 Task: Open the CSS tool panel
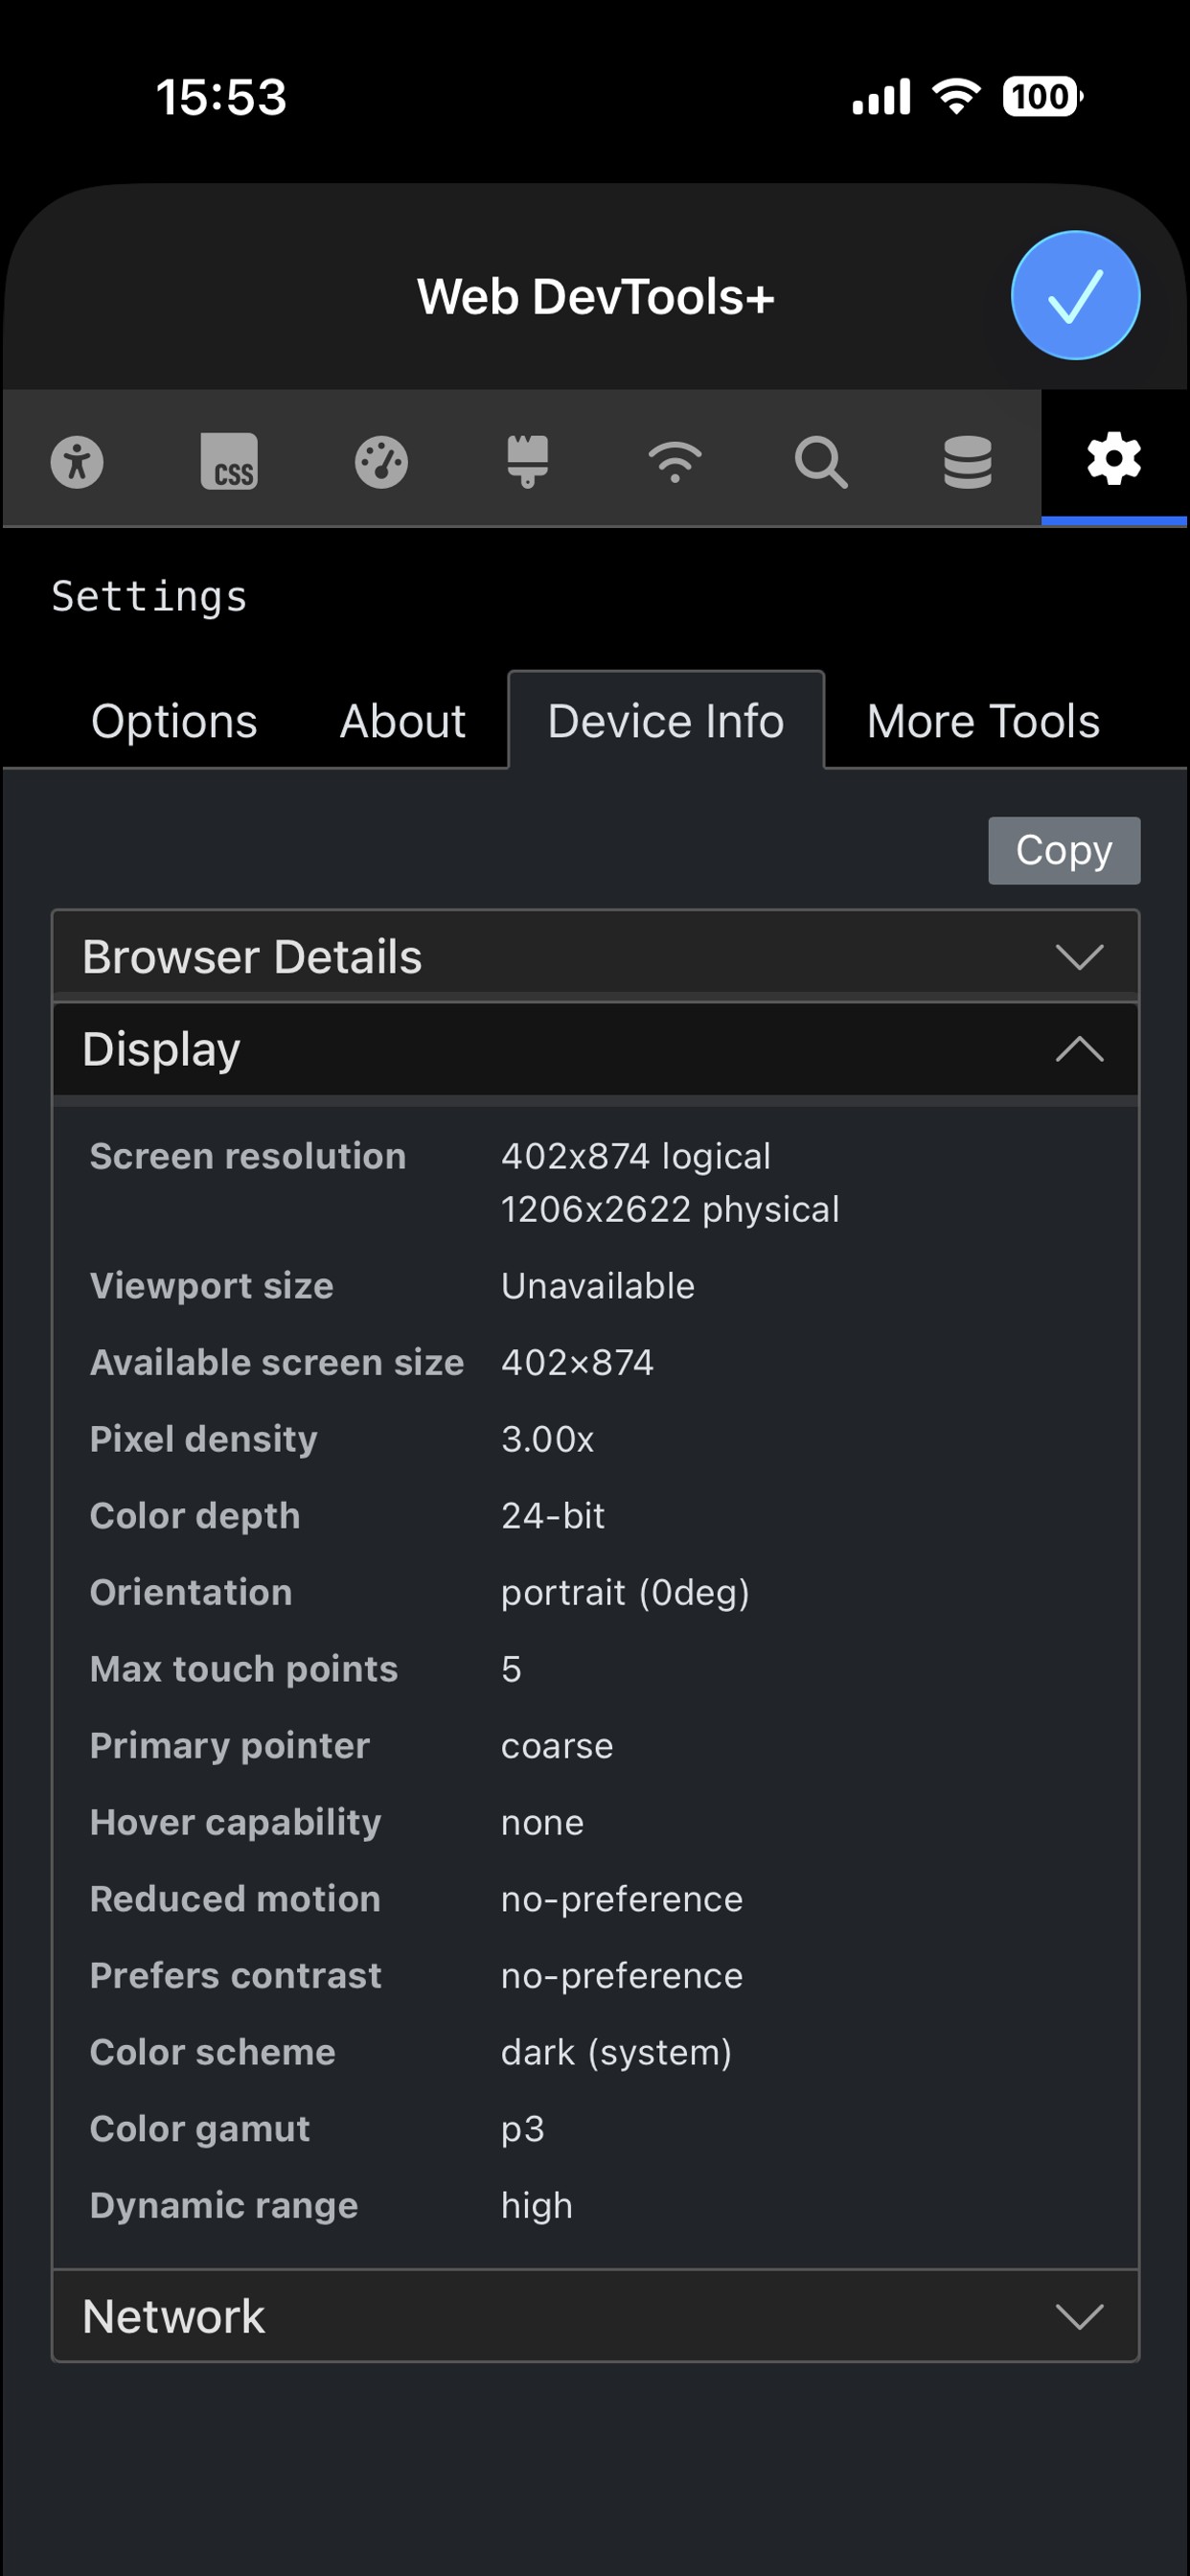click(229, 461)
